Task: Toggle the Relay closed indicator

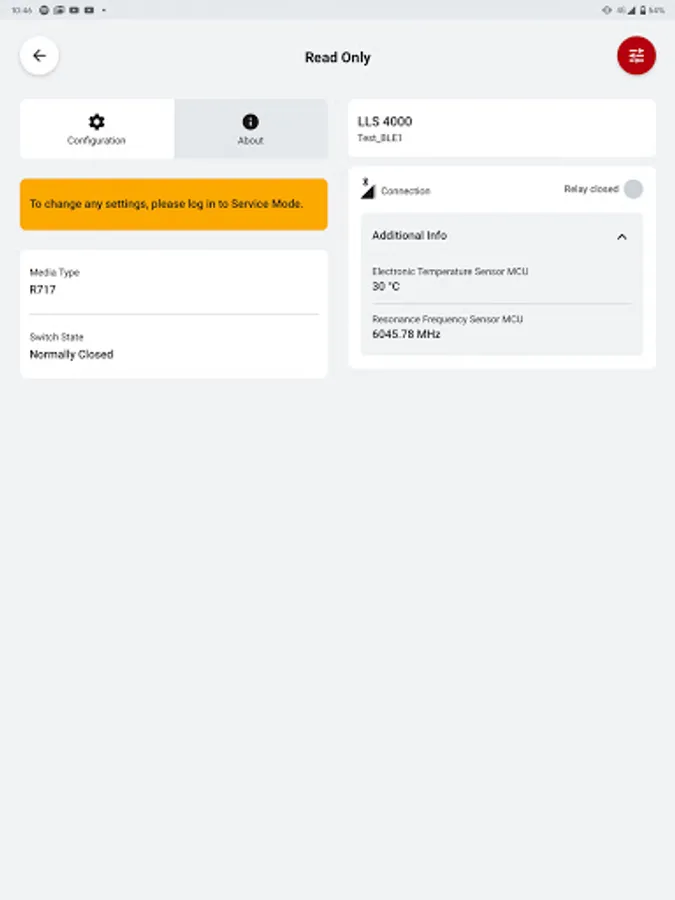Action: click(633, 189)
